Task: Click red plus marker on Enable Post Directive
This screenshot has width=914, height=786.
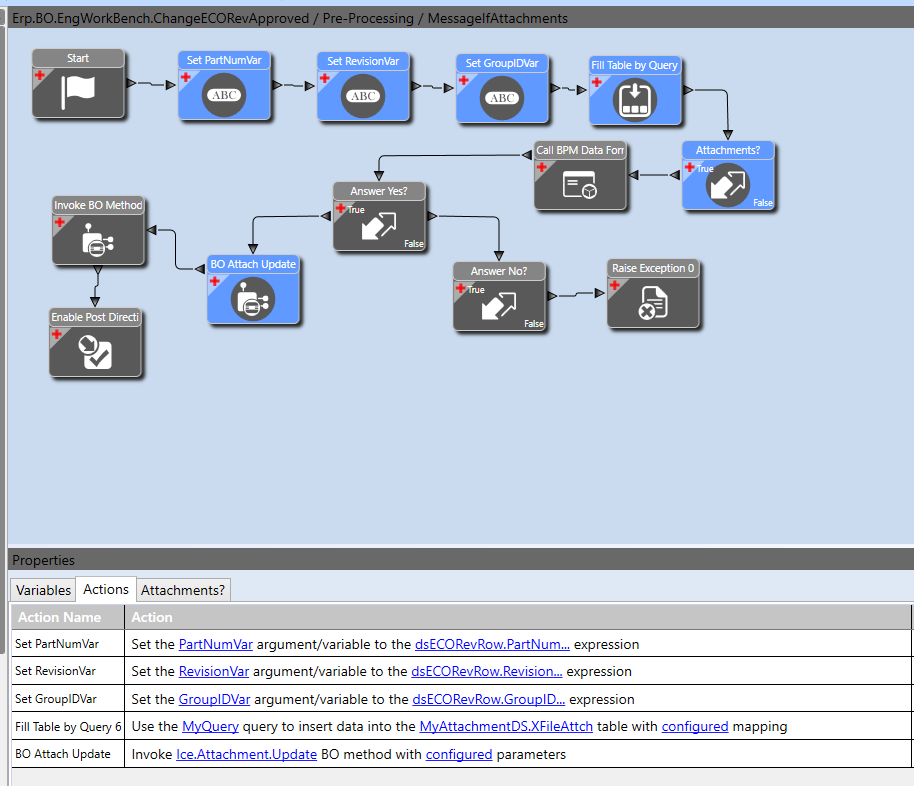Action: click(57, 334)
